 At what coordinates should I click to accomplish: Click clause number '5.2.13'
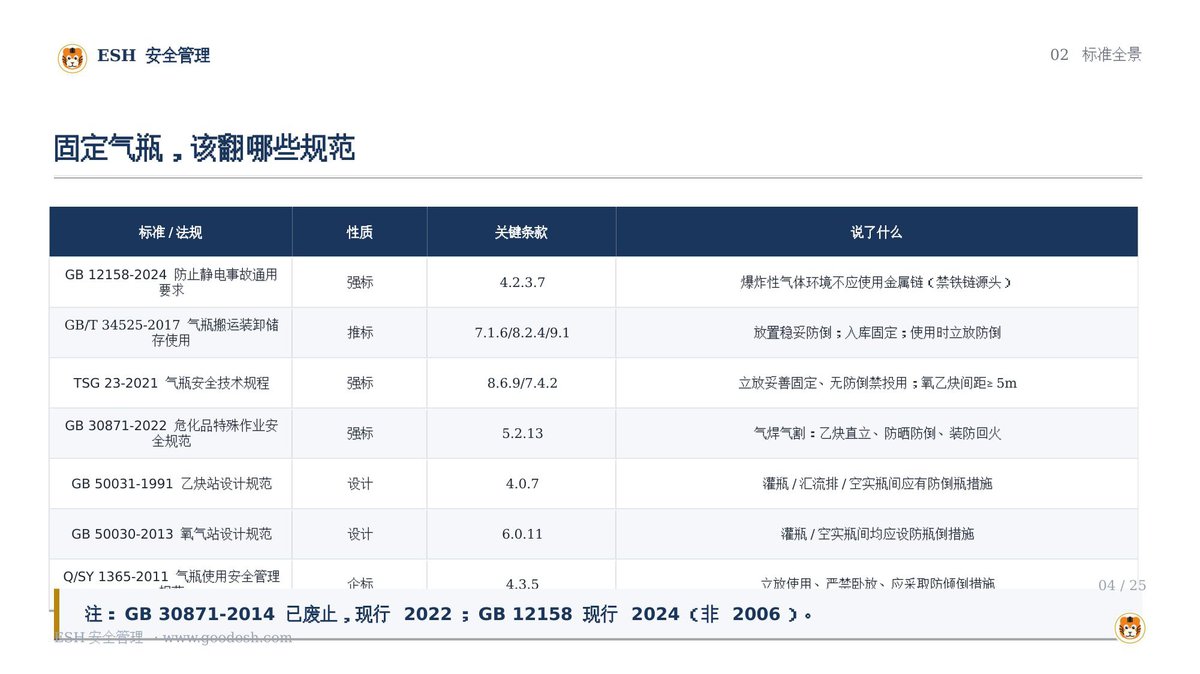[522, 434]
